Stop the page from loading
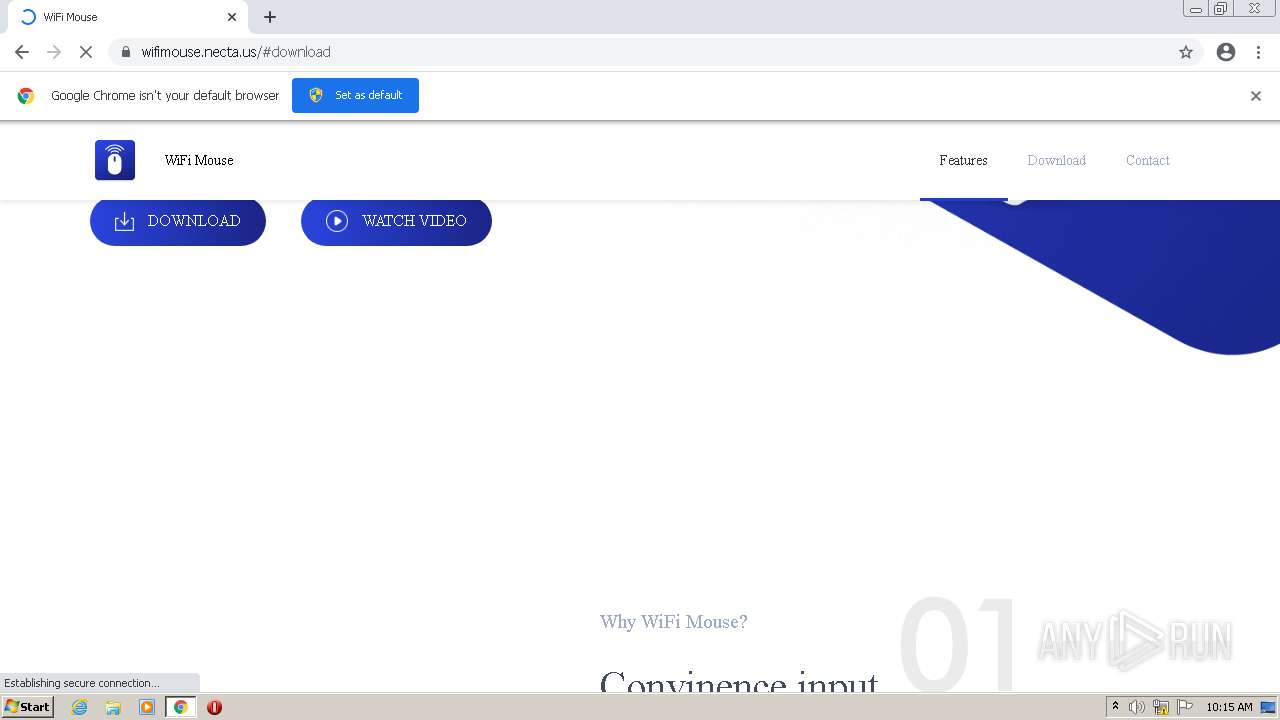Viewport: 1280px width, 720px height. [86, 52]
